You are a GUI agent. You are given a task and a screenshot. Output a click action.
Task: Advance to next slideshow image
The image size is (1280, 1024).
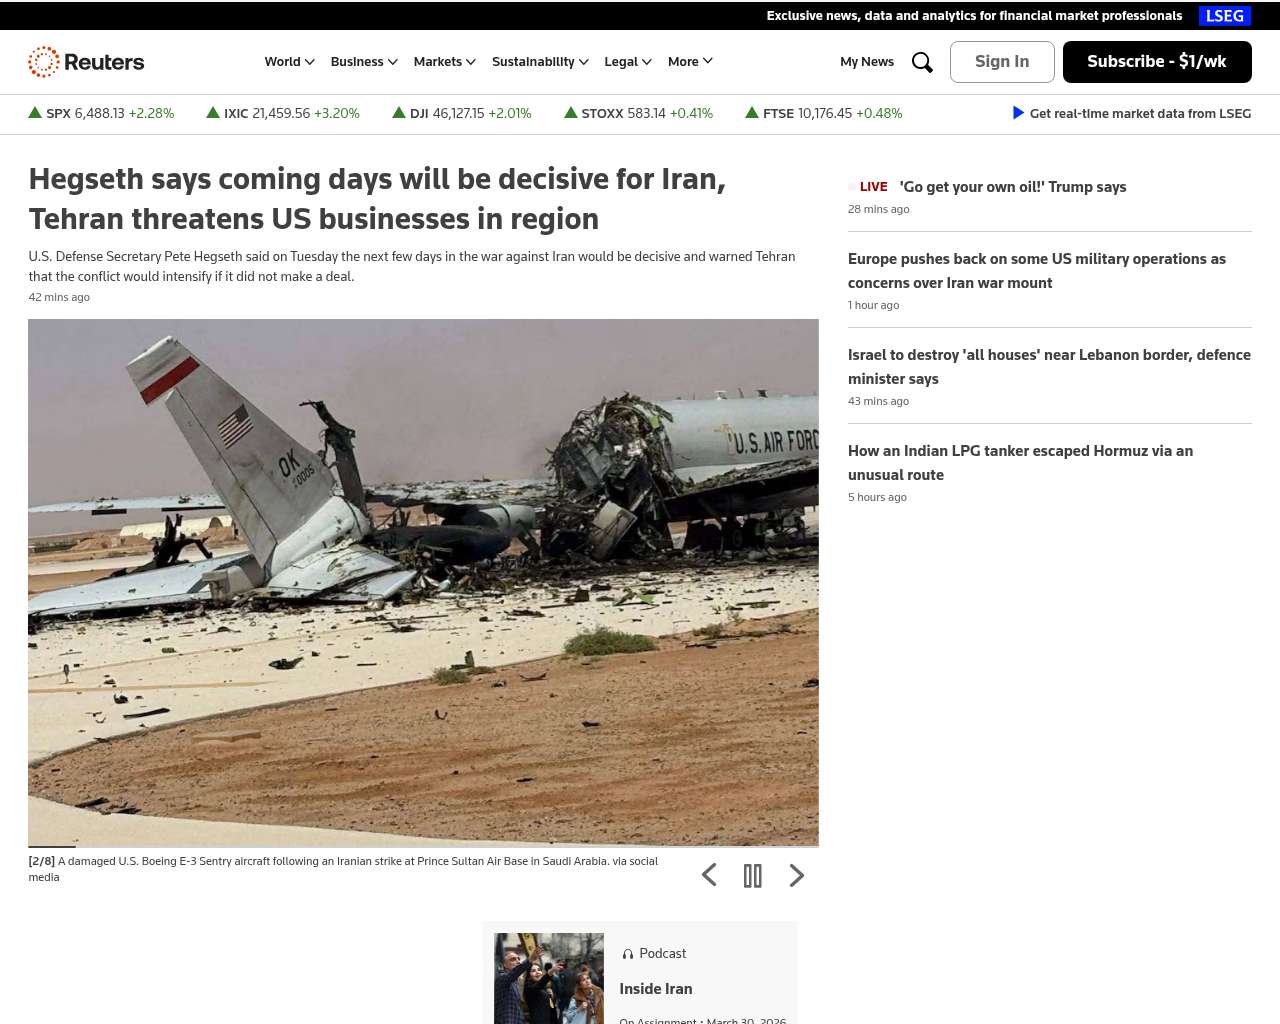(797, 876)
